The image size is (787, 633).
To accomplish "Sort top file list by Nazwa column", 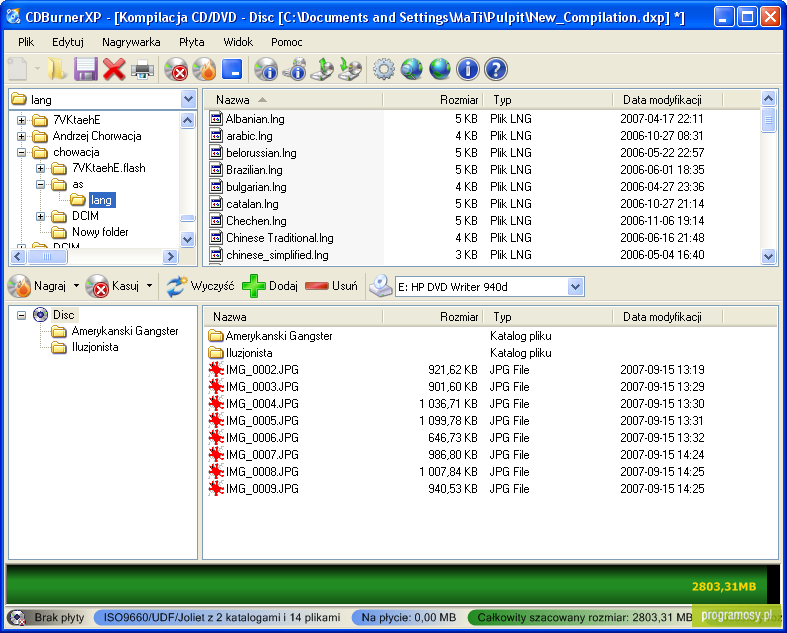I will [x=294, y=100].
